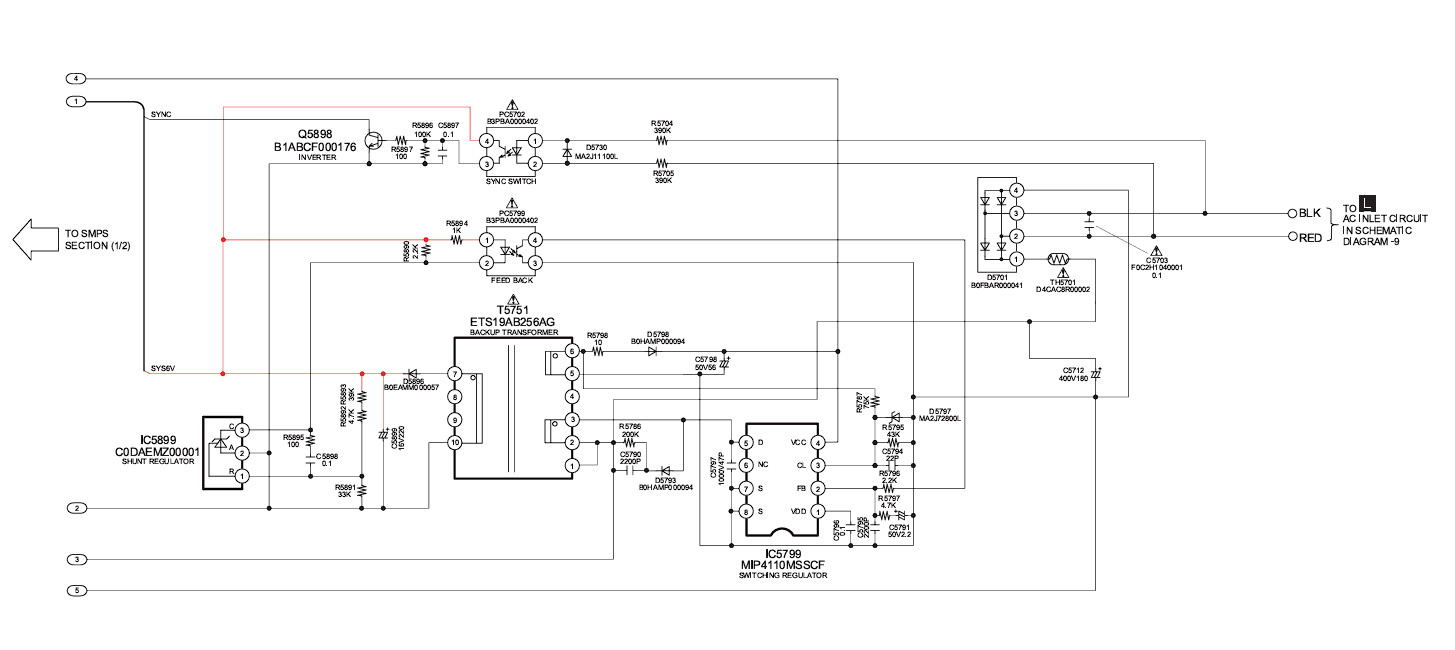Click the SYS6V signal label
This screenshot has width=1455, height=650.
click(x=164, y=368)
